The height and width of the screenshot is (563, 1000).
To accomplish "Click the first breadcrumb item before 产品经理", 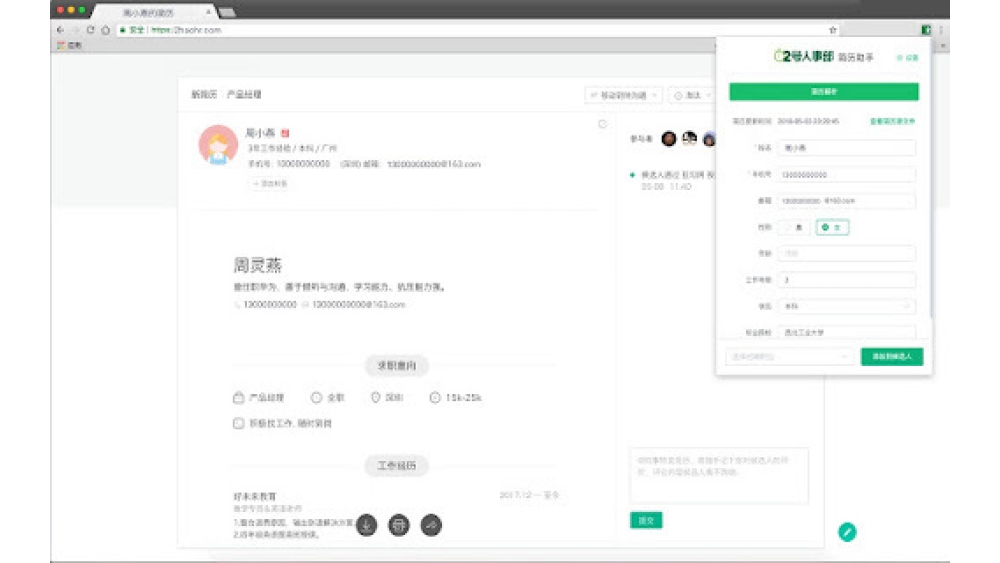I will (204, 94).
